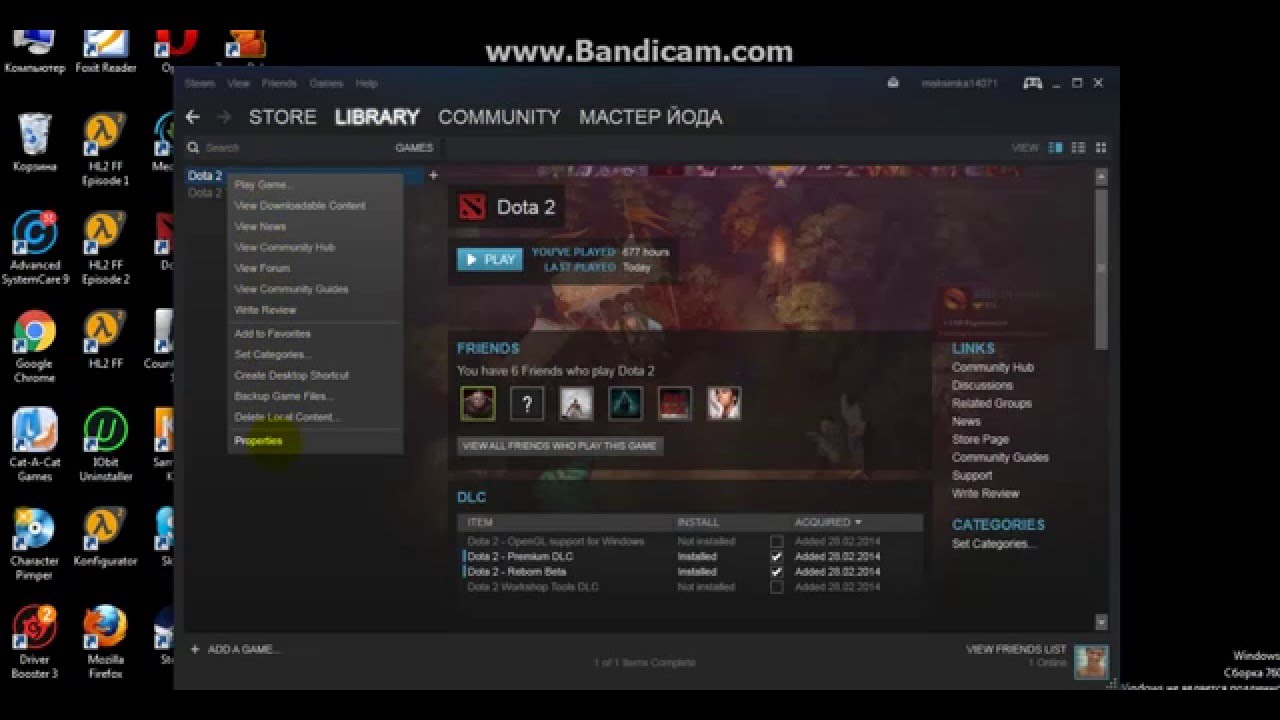The width and height of the screenshot is (1280, 720).
Task: Open the GAMES library filter dropdown
Action: tap(414, 148)
